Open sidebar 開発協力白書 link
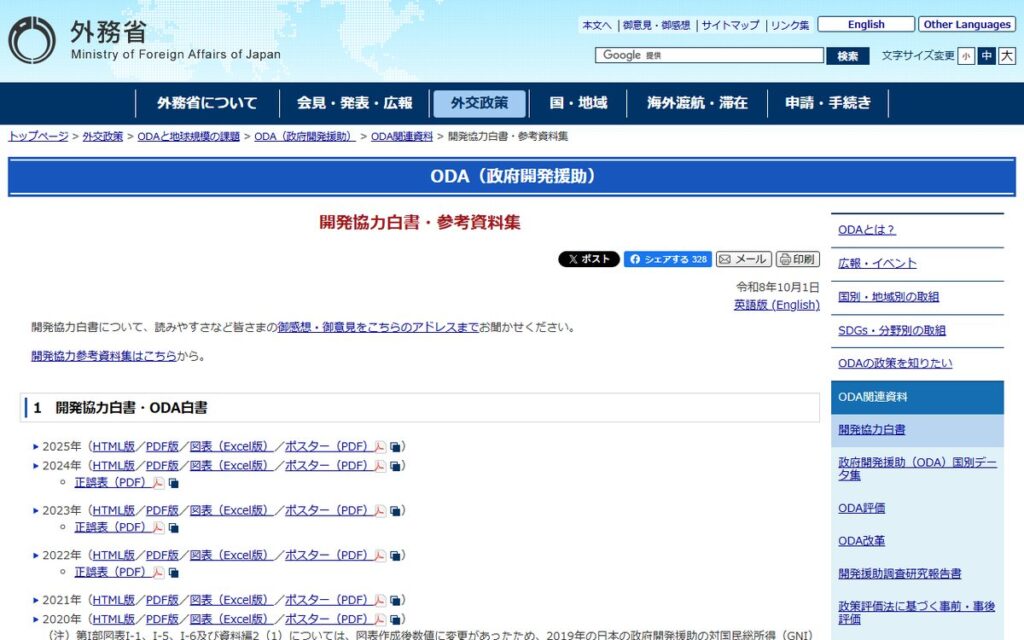The width and height of the screenshot is (1024, 640). click(871, 430)
